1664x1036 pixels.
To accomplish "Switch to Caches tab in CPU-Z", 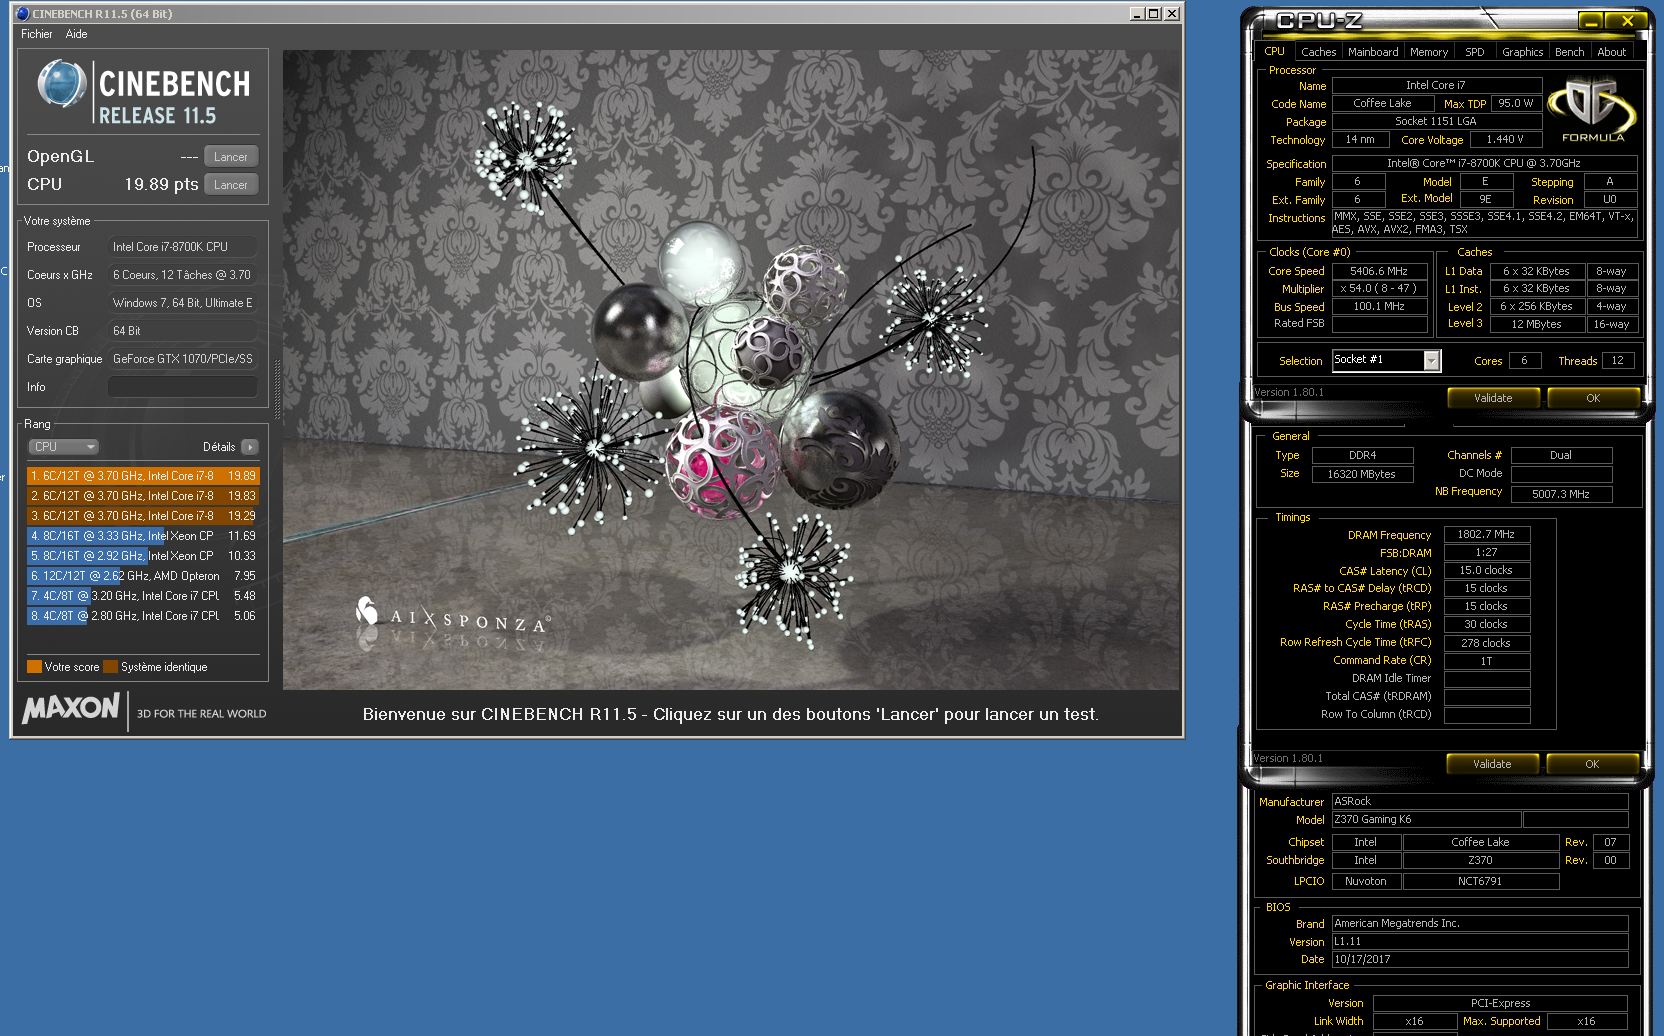I will point(1318,52).
